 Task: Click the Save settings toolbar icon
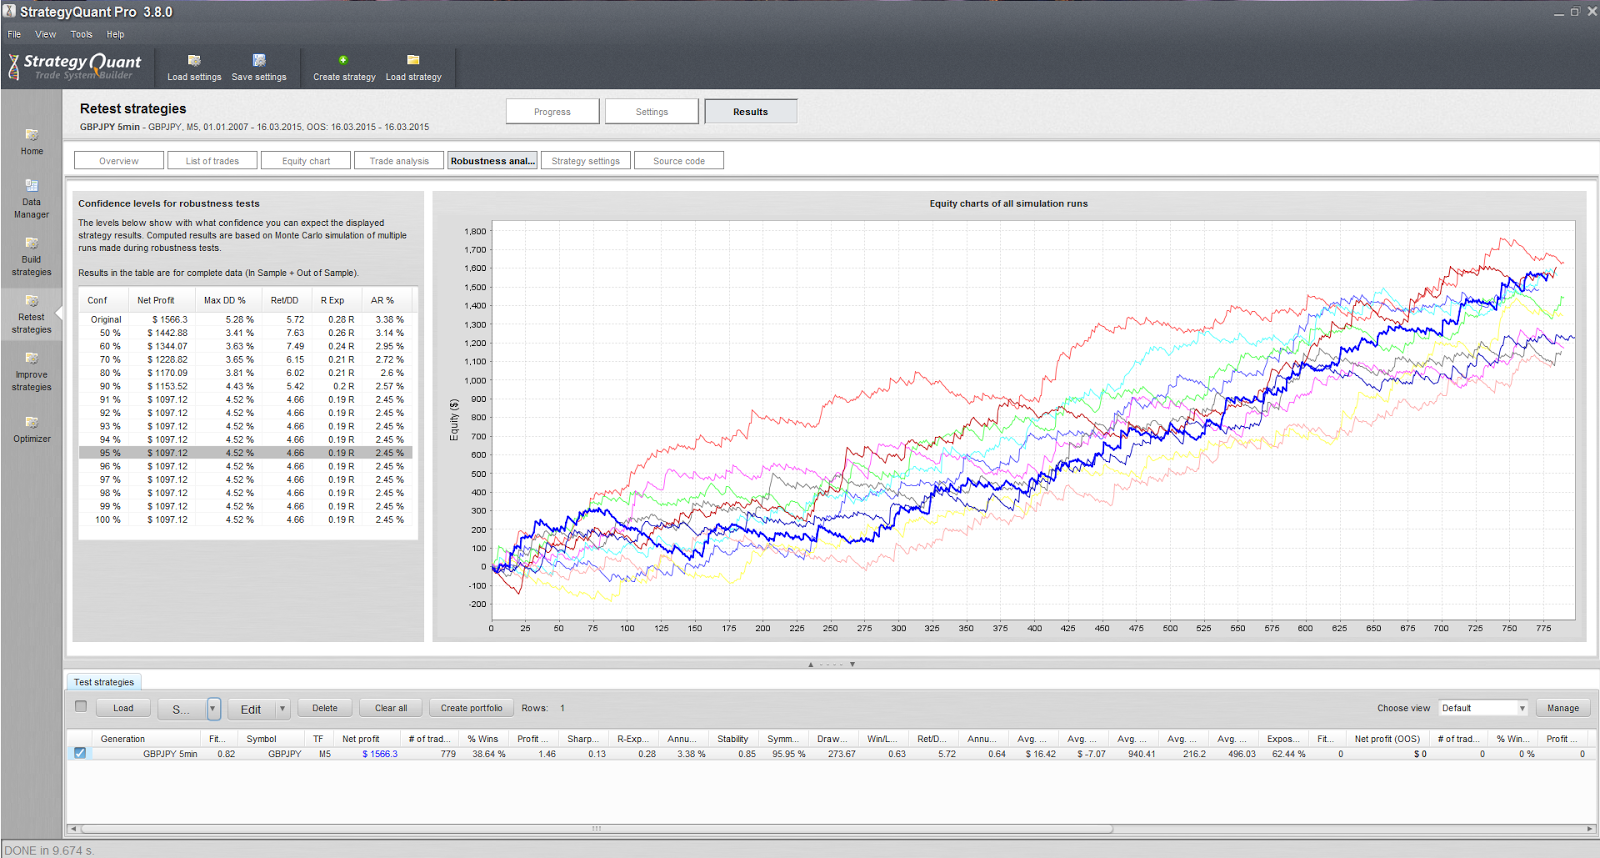(259, 60)
